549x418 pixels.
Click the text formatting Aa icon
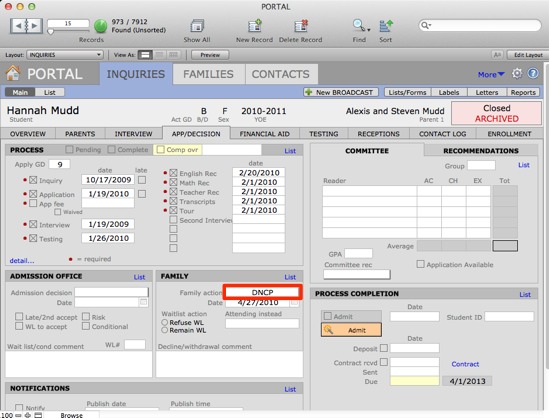click(x=497, y=55)
